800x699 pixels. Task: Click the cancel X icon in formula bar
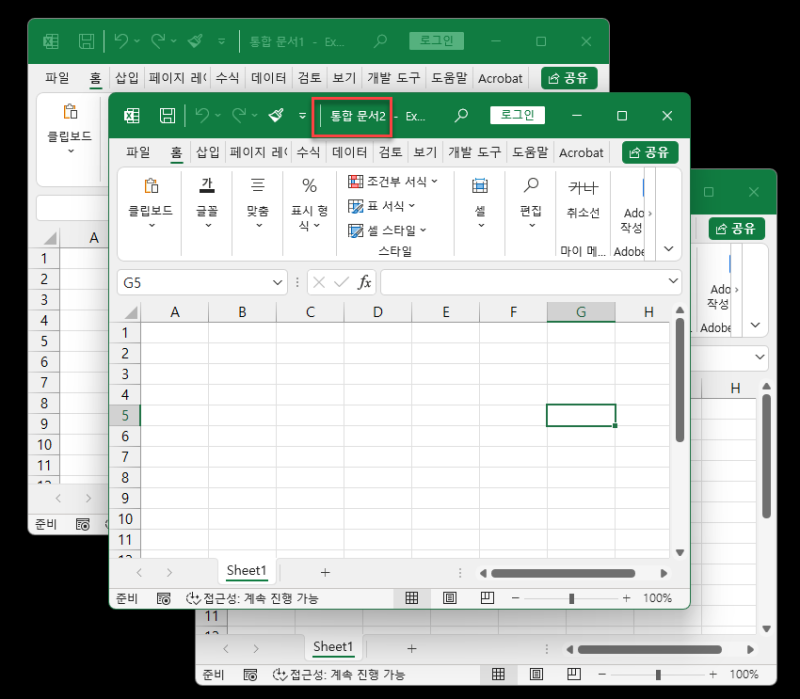319,282
